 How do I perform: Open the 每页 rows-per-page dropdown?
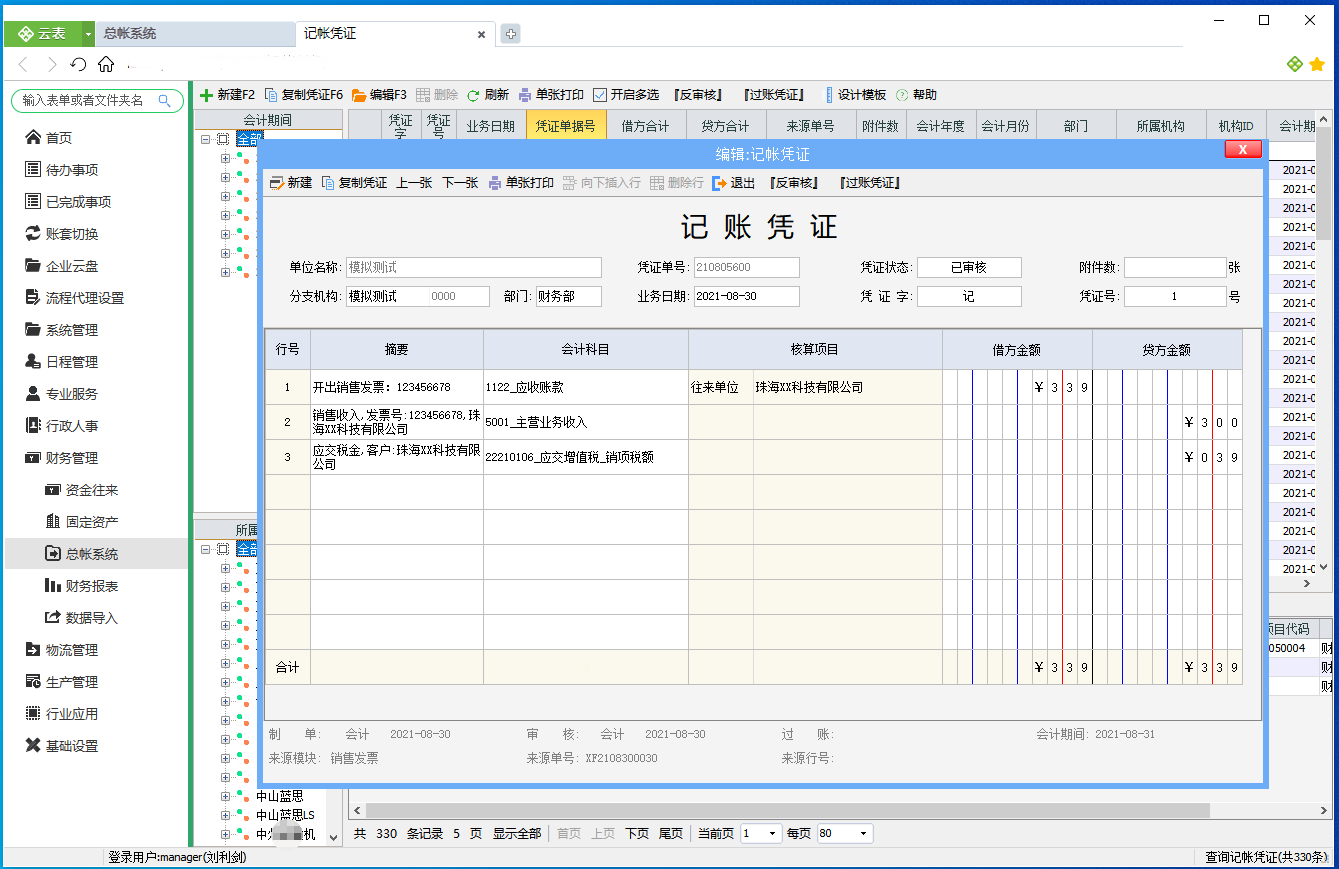(x=864, y=833)
